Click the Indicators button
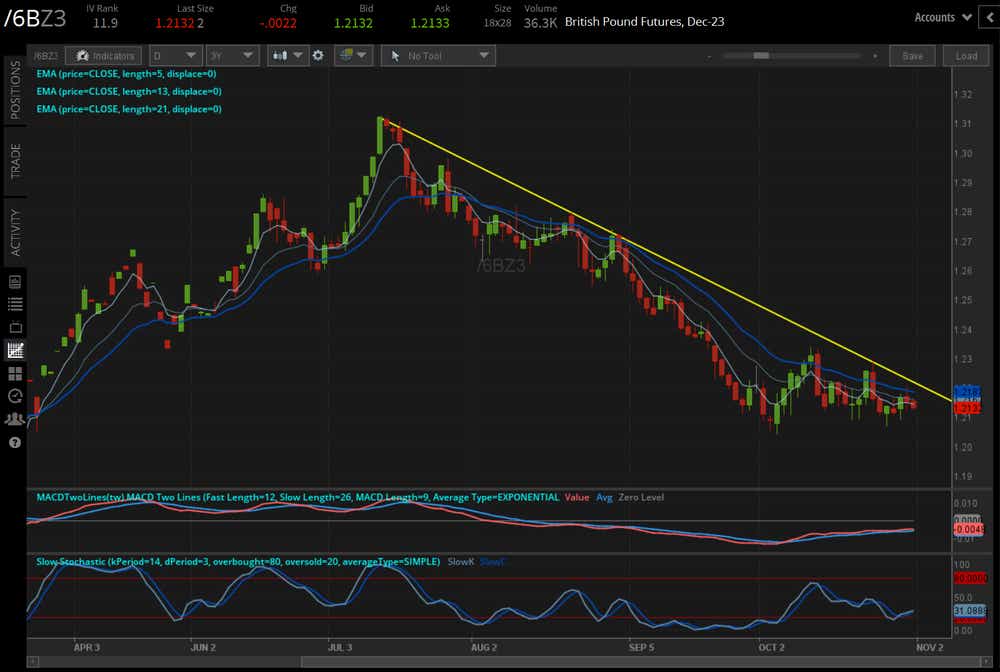1000x672 pixels. coord(103,56)
